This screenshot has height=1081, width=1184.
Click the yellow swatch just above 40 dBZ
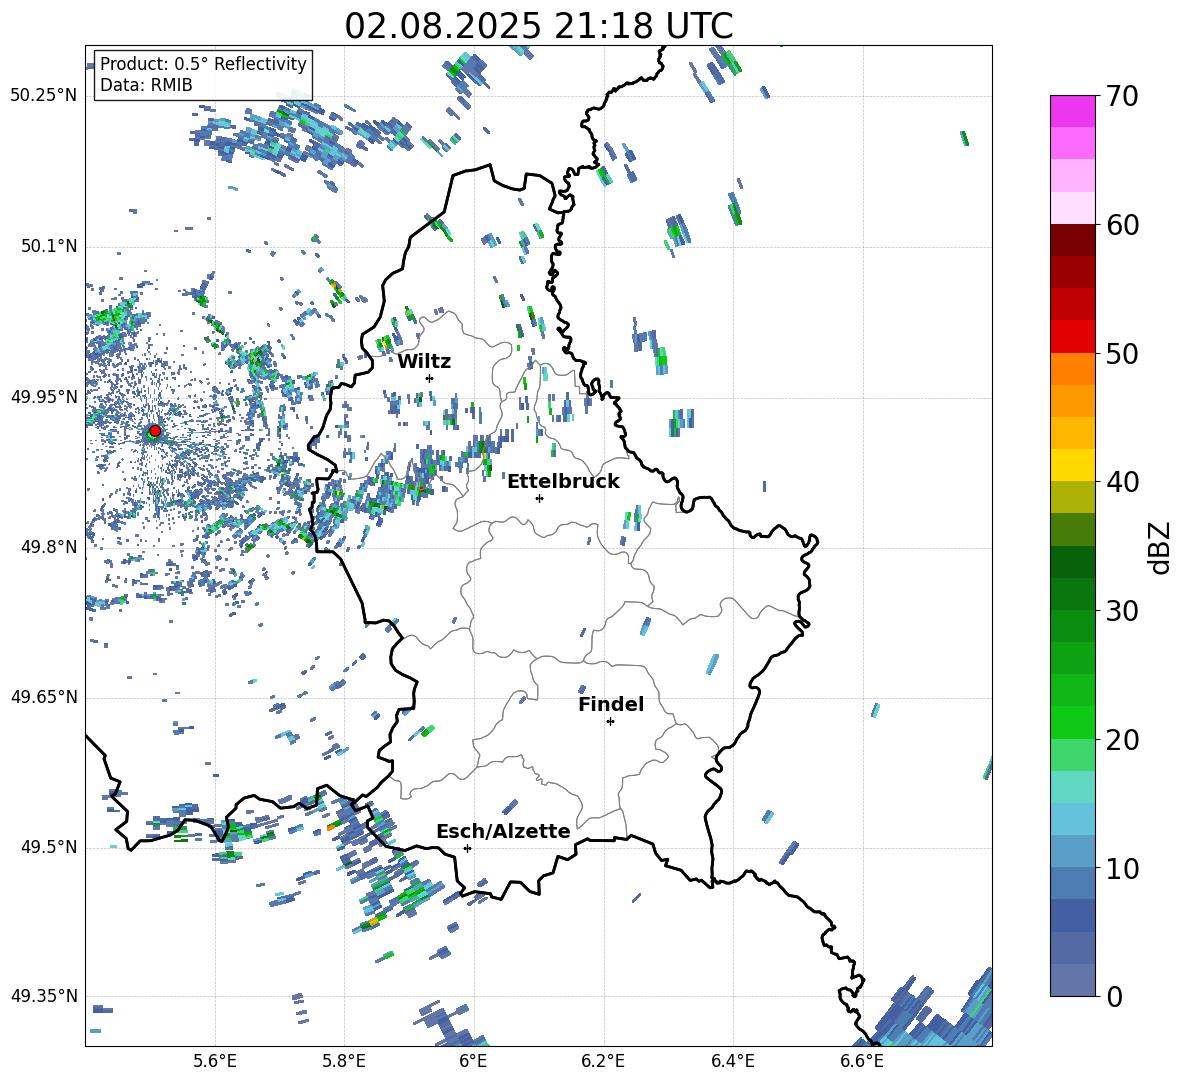point(1072,465)
